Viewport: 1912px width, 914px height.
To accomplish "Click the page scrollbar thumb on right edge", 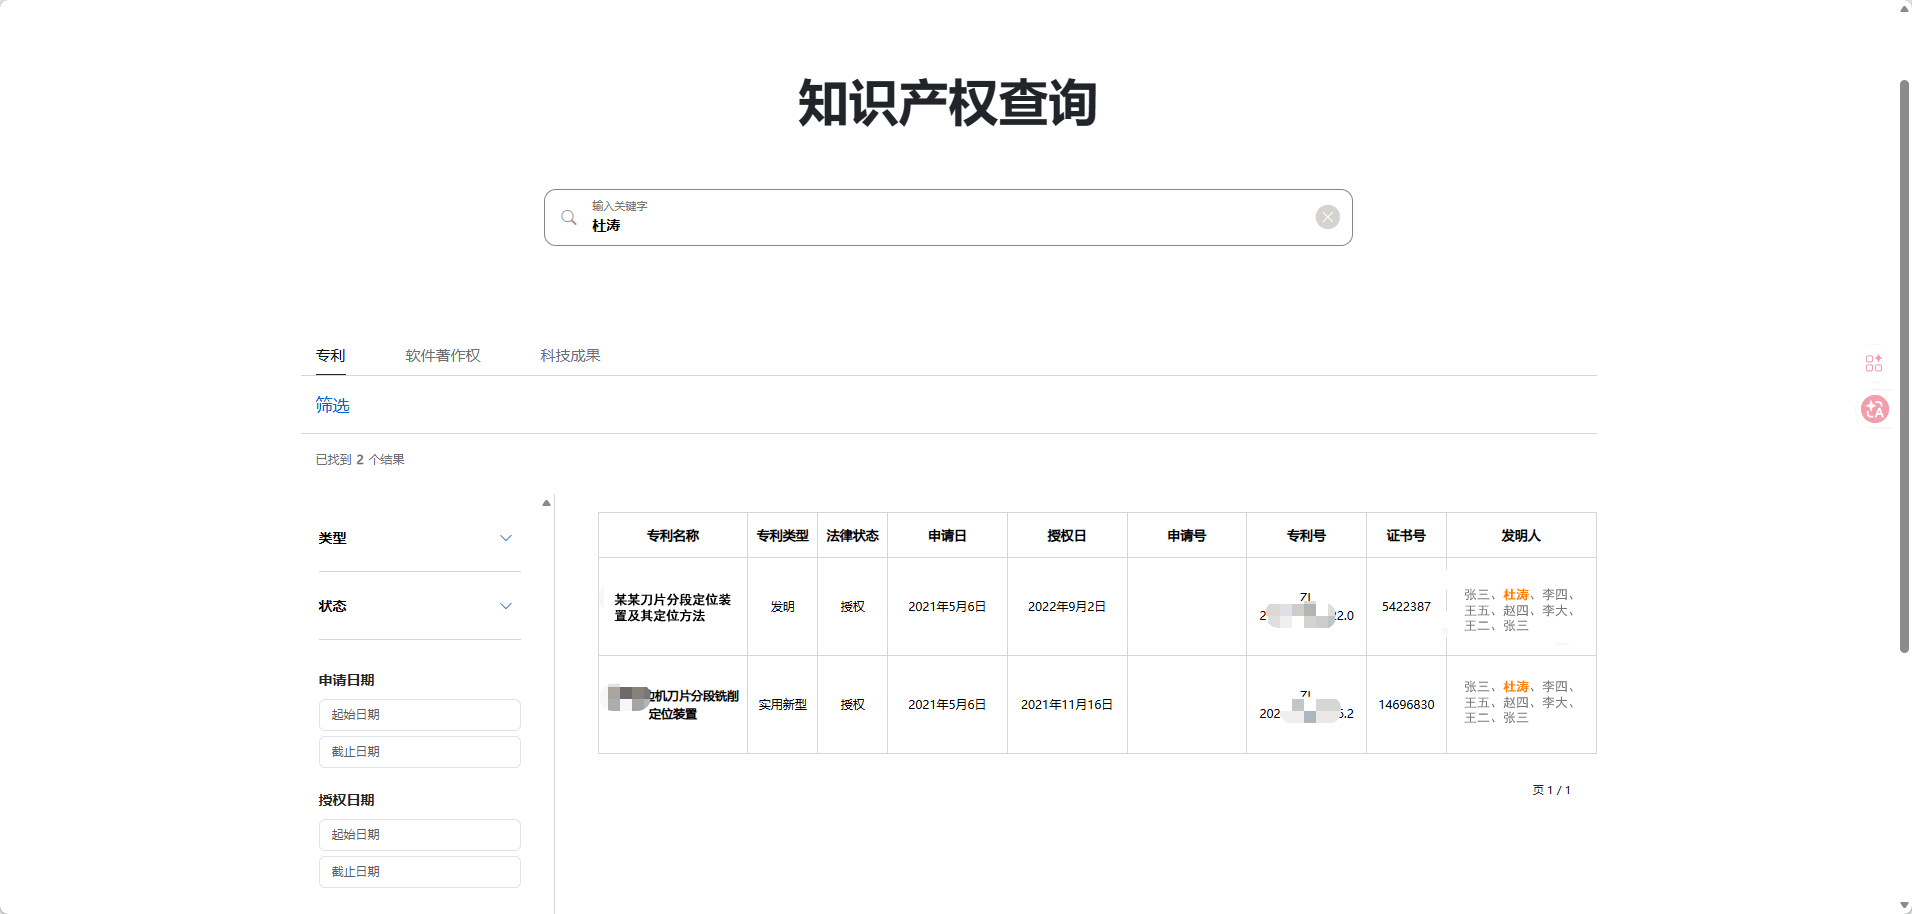I will pos(1904,366).
